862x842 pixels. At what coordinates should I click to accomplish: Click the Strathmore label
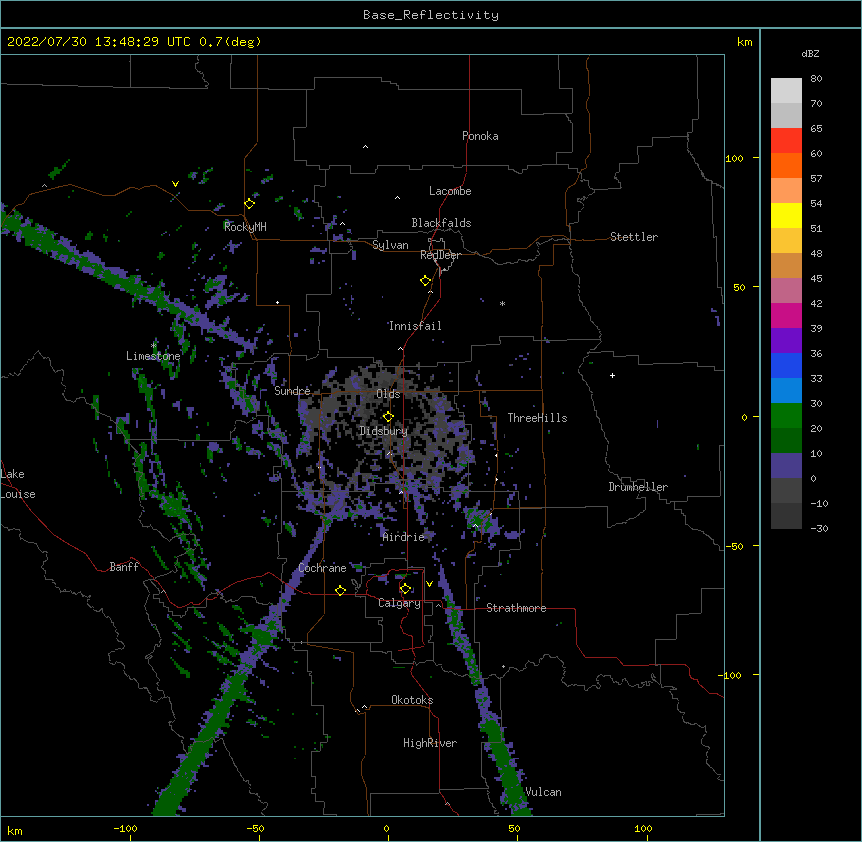[x=516, y=608]
